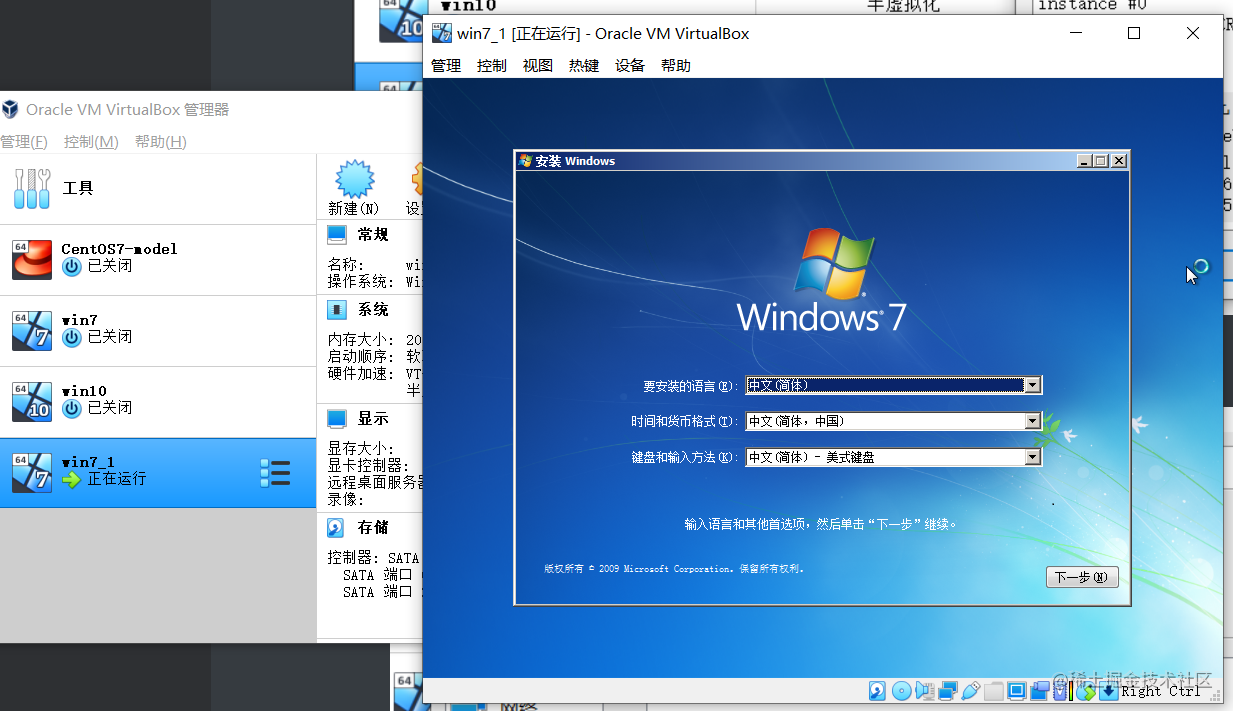Open the optical disc status icon
This screenshot has height=711, width=1233.
click(x=902, y=690)
